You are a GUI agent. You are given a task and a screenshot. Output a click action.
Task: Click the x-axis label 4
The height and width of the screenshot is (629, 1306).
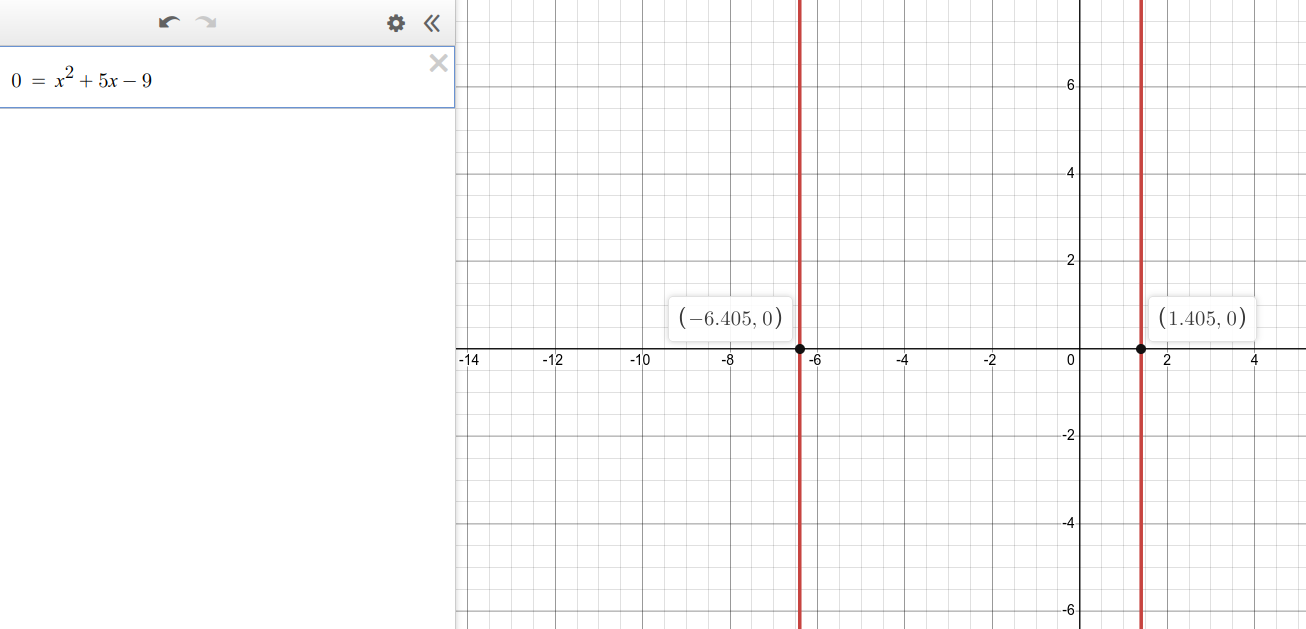pos(1254,361)
